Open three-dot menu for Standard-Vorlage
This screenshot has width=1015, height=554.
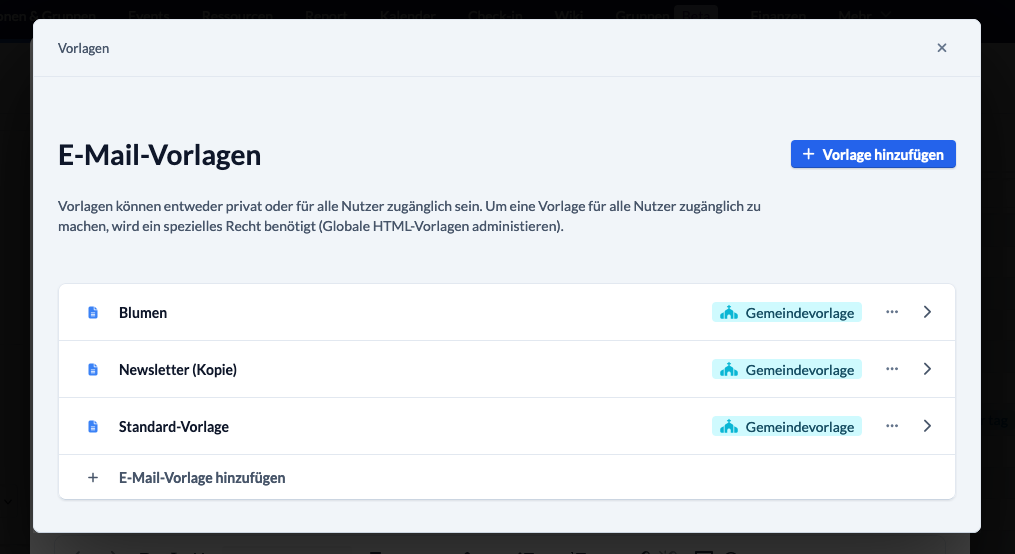pyautogui.click(x=892, y=426)
